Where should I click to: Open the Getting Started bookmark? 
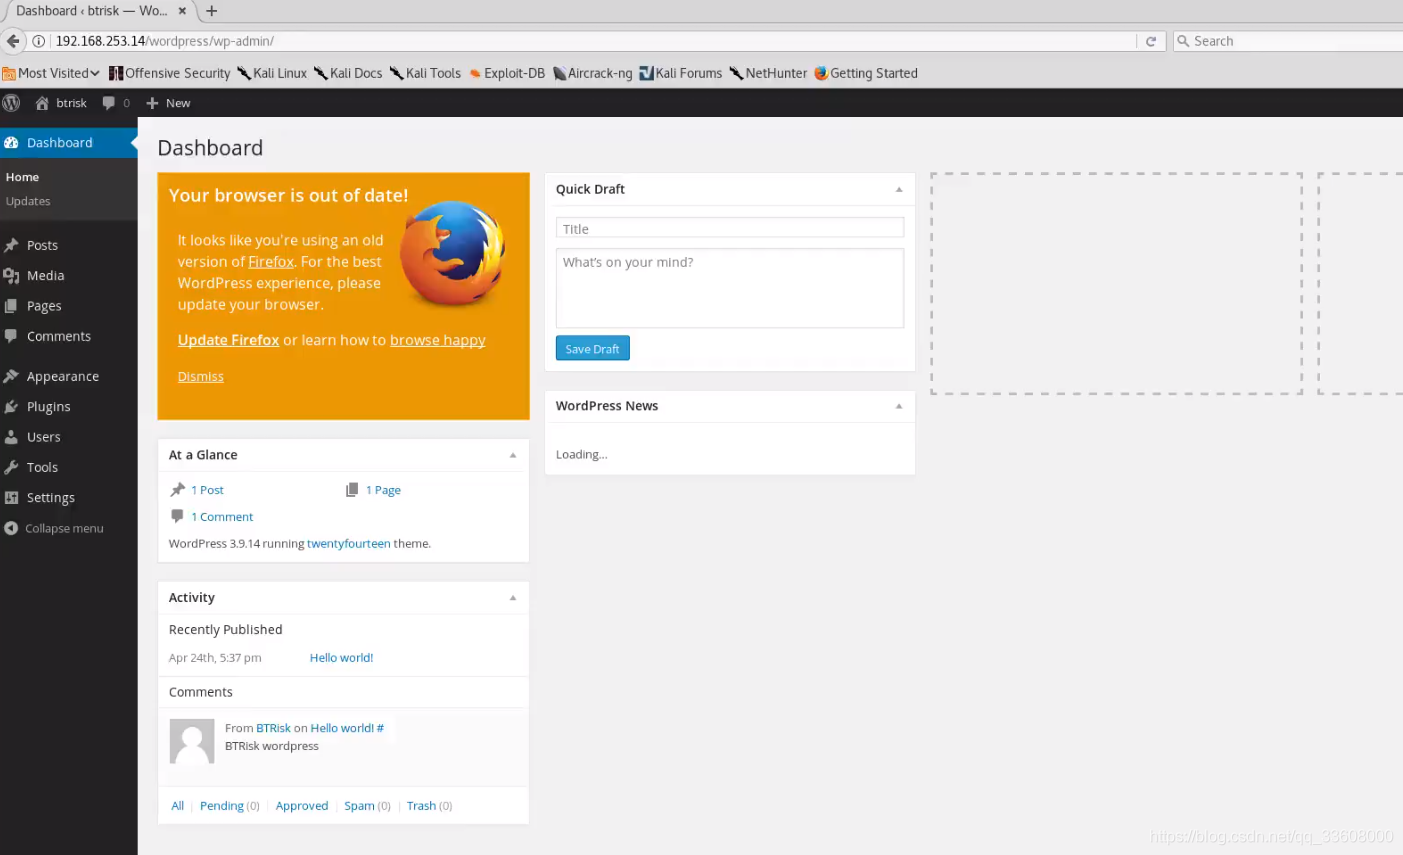click(x=866, y=73)
